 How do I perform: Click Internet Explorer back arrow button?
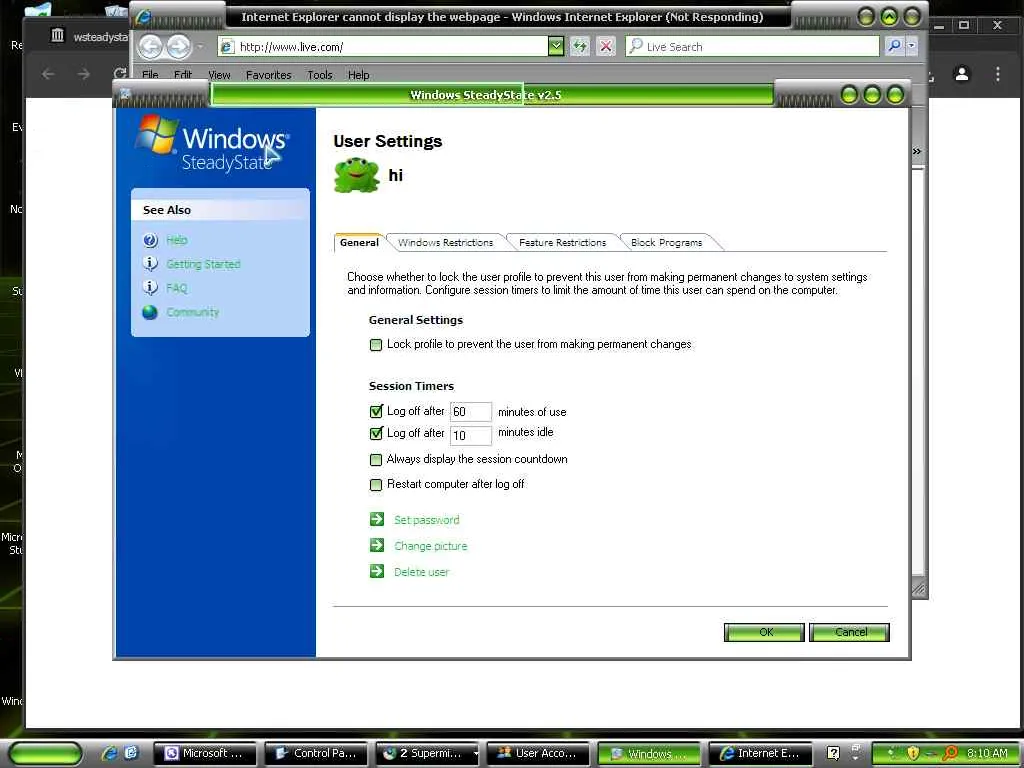coord(151,46)
